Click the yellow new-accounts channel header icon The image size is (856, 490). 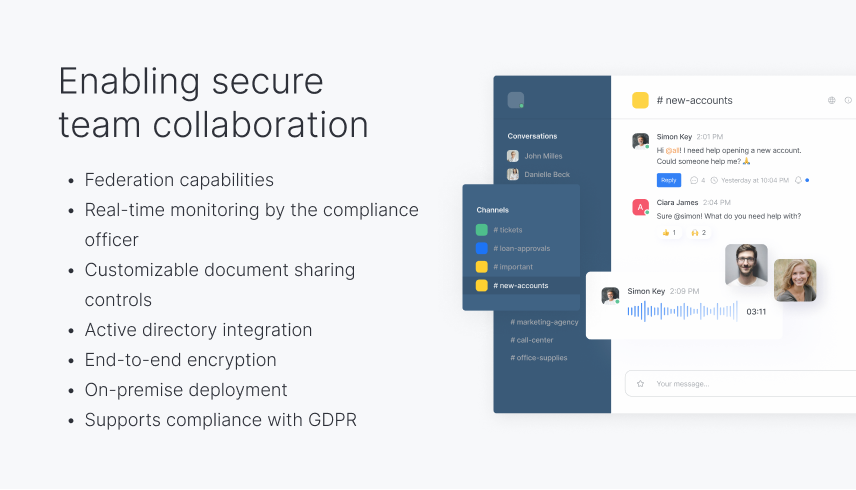click(x=640, y=100)
